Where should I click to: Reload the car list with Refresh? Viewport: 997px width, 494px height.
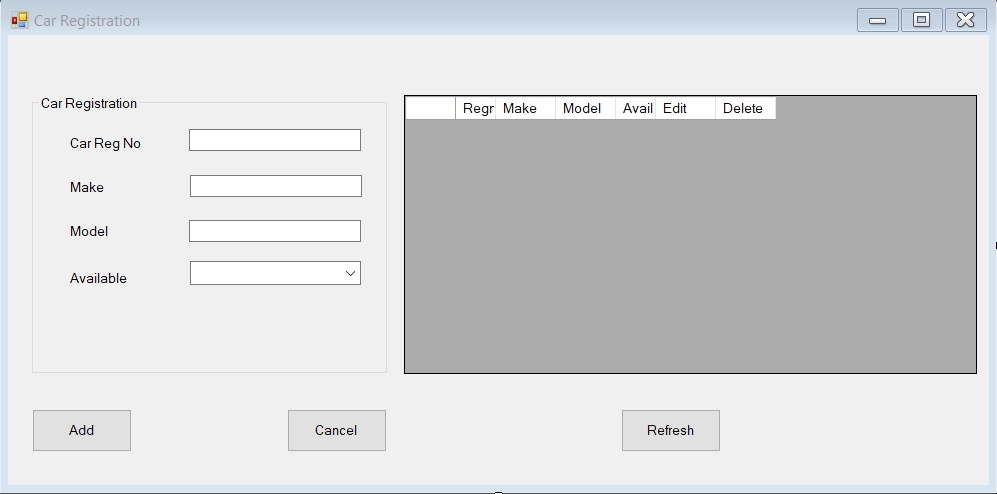[670, 430]
